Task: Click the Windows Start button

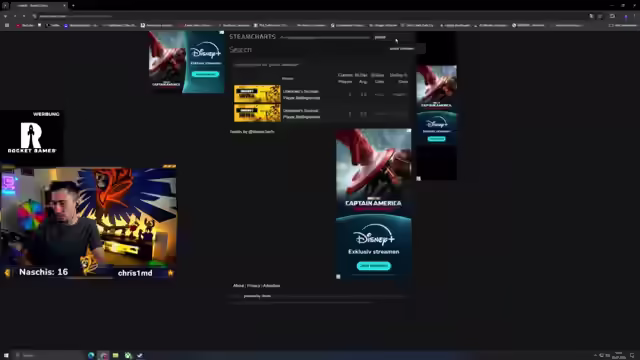Action: click(6, 356)
